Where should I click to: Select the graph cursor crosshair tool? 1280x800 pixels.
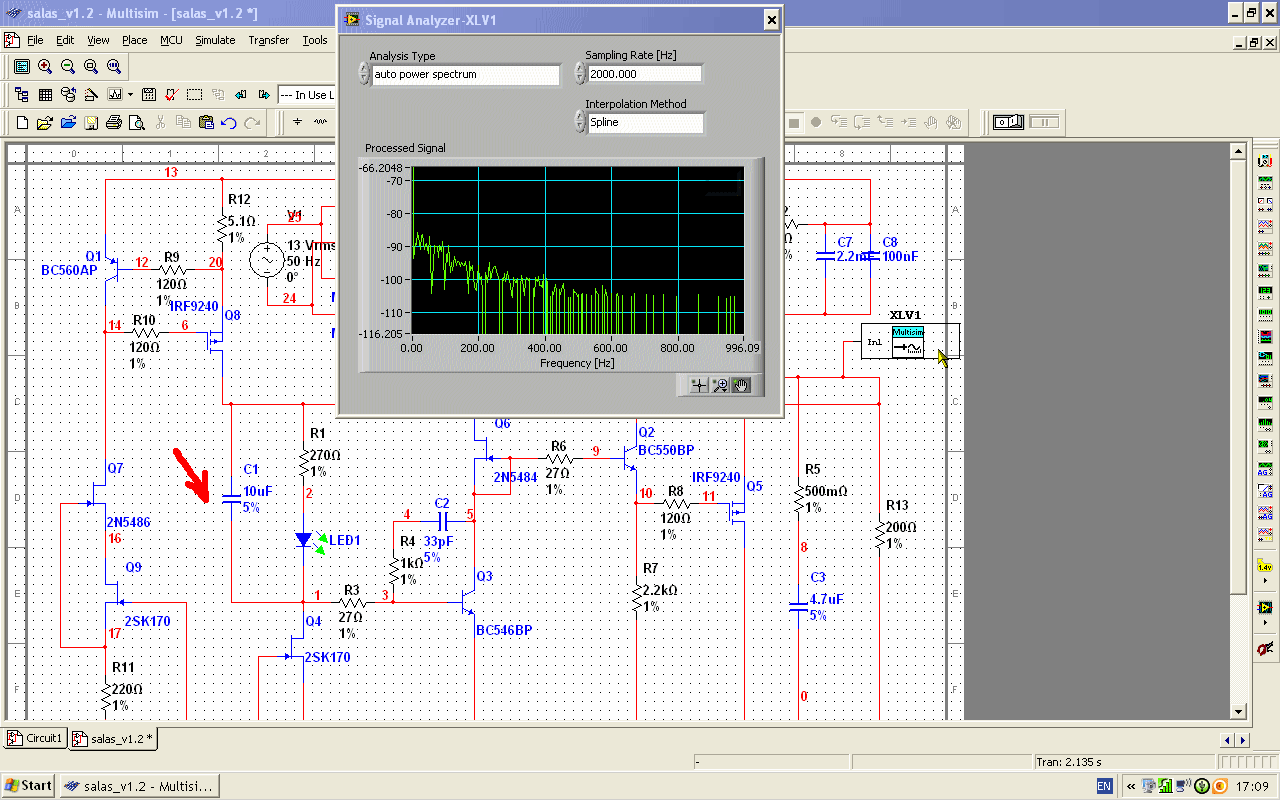(699, 385)
